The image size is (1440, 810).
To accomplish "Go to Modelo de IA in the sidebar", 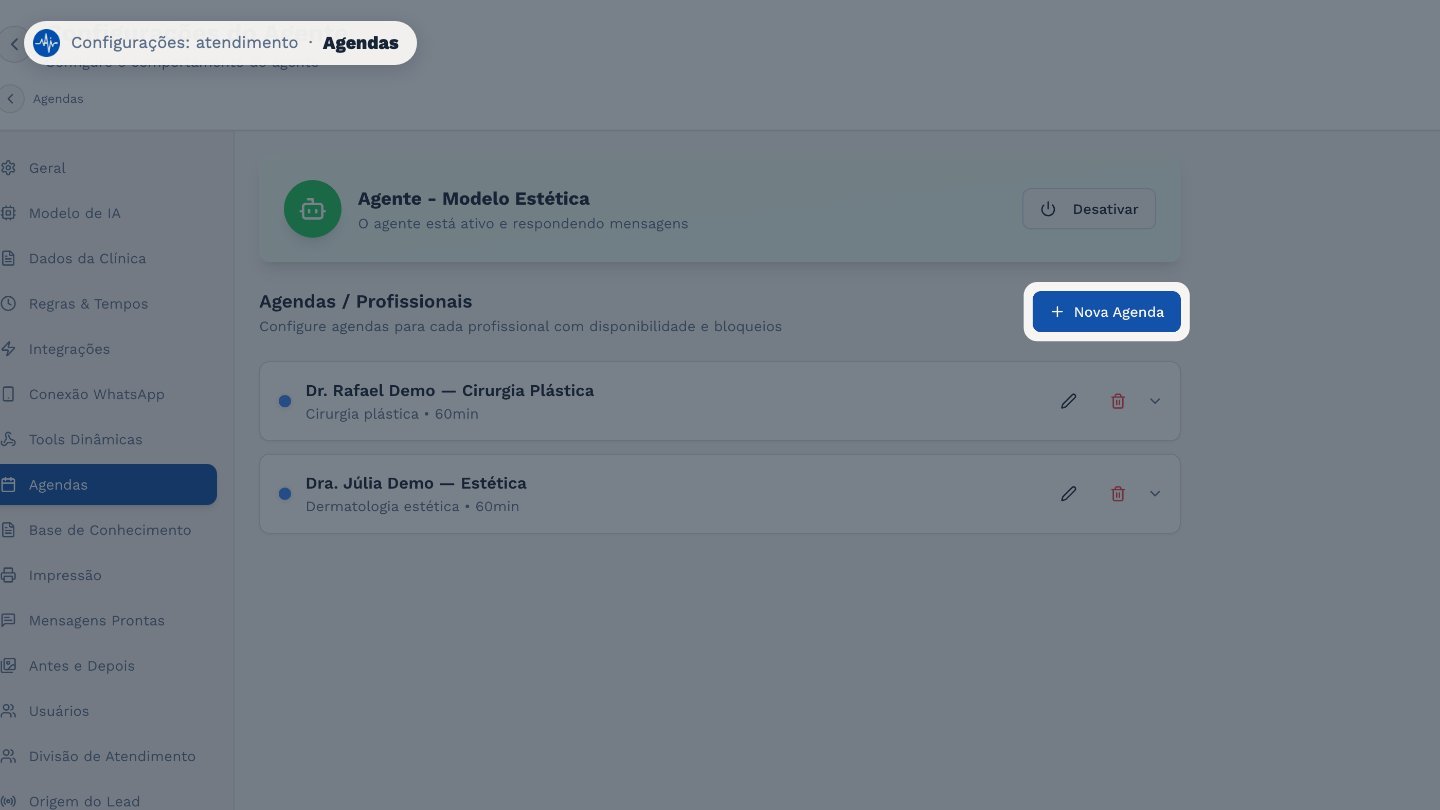I will (x=108, y=213).
